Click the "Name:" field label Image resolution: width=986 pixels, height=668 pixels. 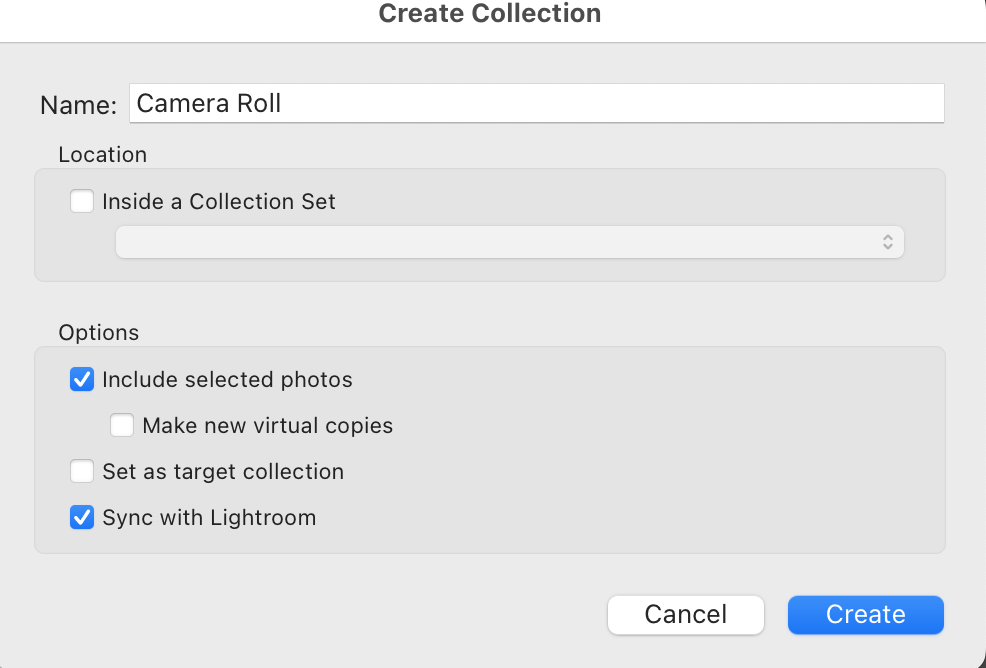[78, 105]
